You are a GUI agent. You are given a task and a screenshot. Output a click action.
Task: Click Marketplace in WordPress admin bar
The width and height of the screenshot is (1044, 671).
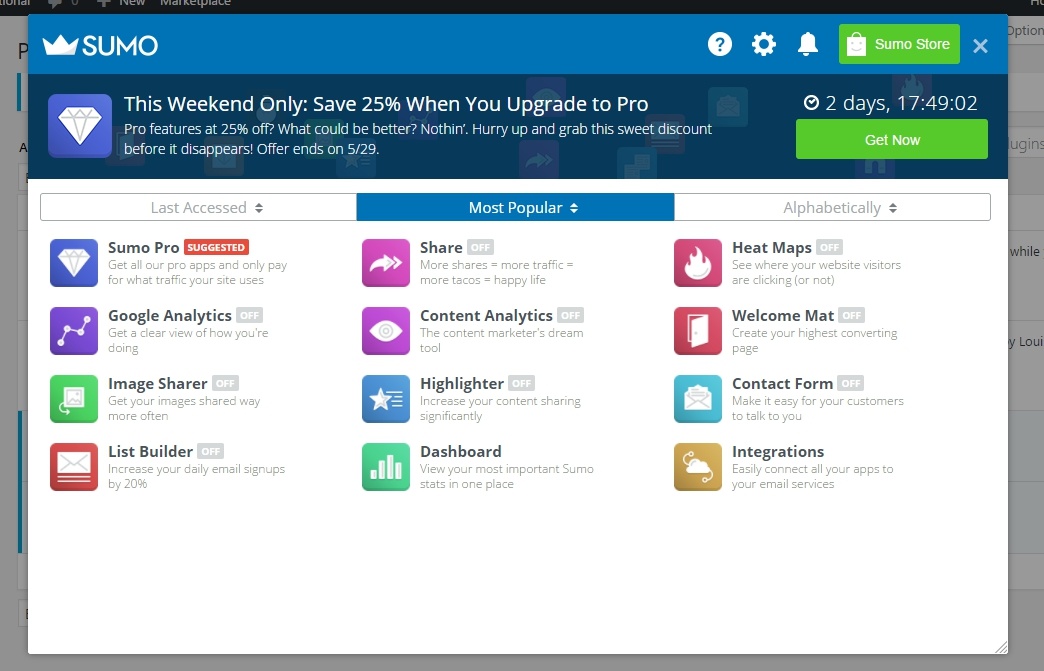click(x=195, y=3)
